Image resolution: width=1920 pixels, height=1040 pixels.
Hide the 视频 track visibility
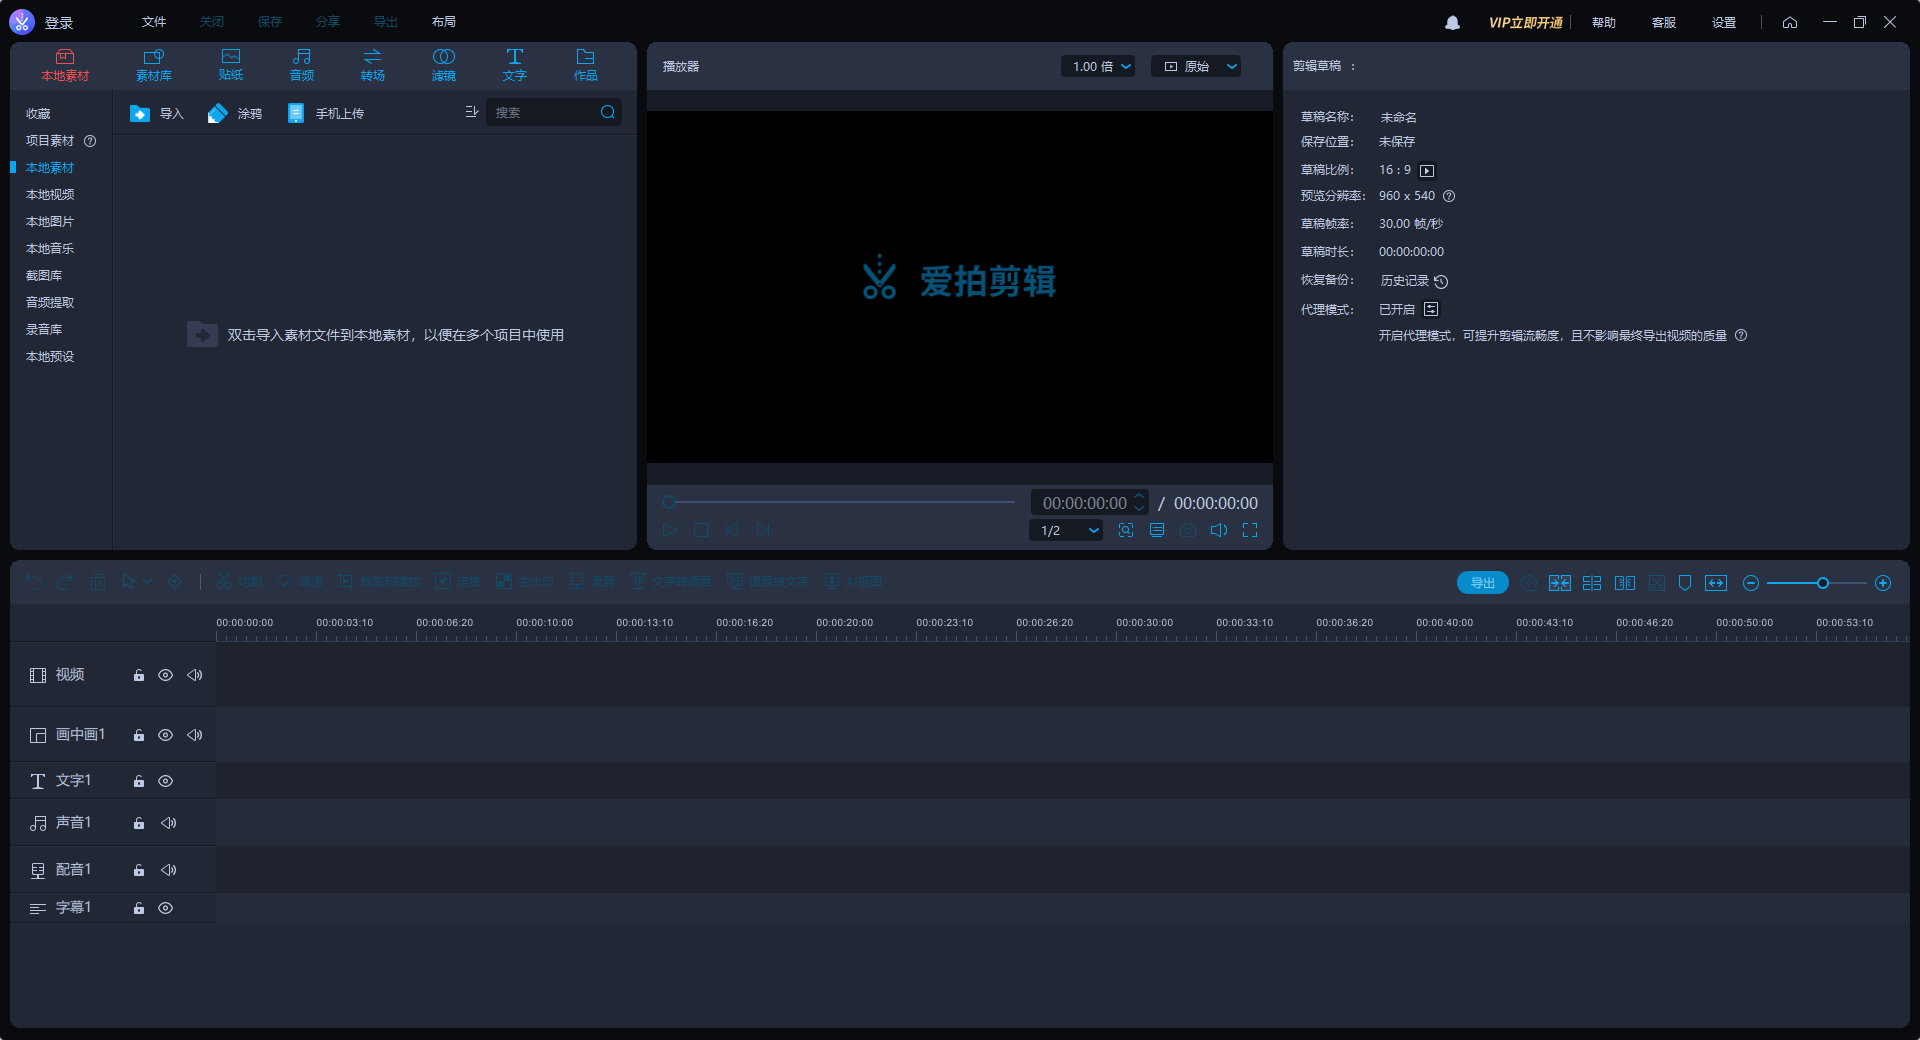165,675
